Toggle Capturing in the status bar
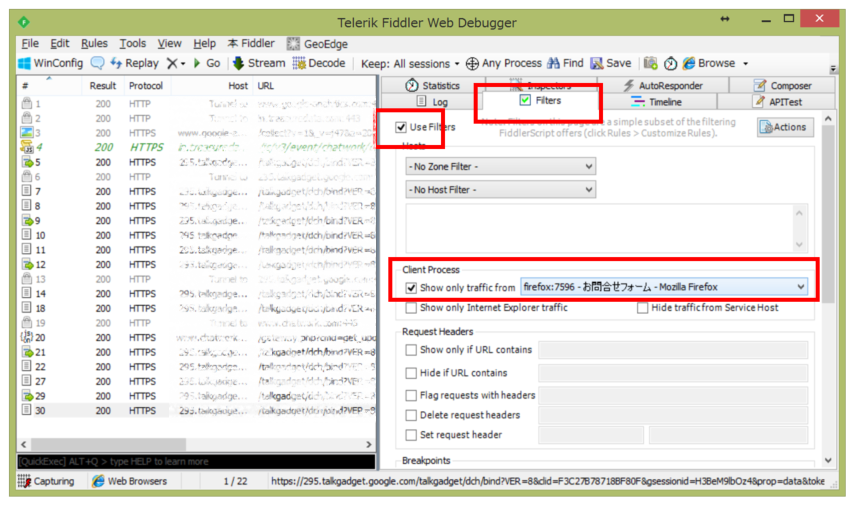 point(46,481)
